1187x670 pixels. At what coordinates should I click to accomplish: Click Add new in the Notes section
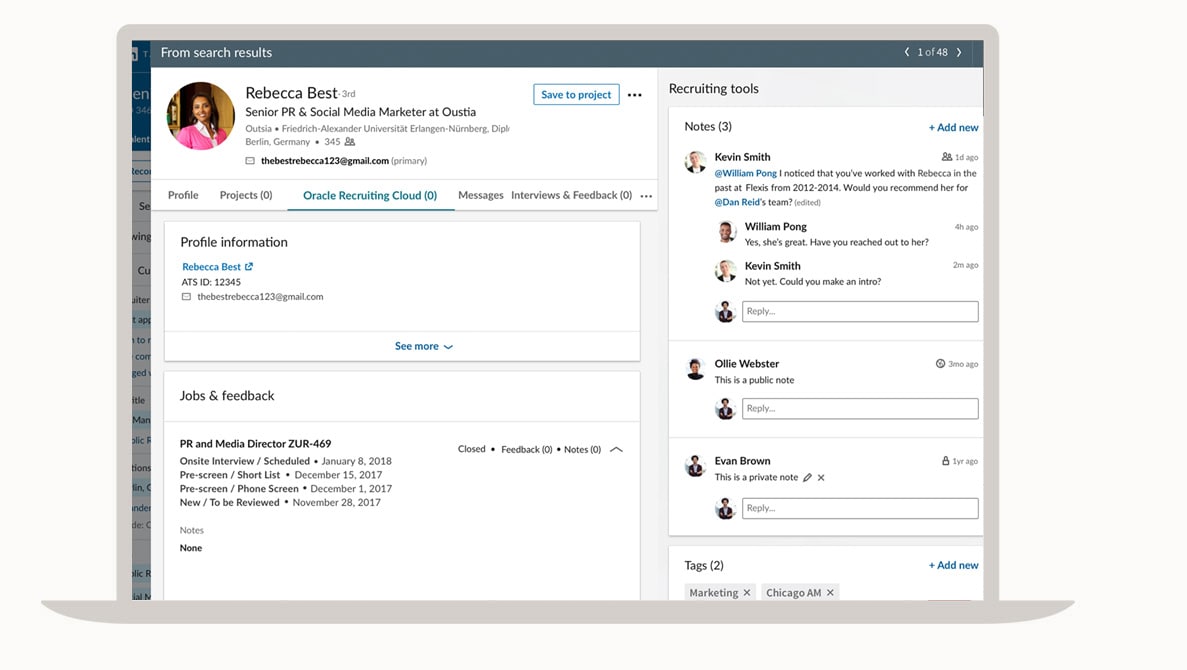coord(953,127)
